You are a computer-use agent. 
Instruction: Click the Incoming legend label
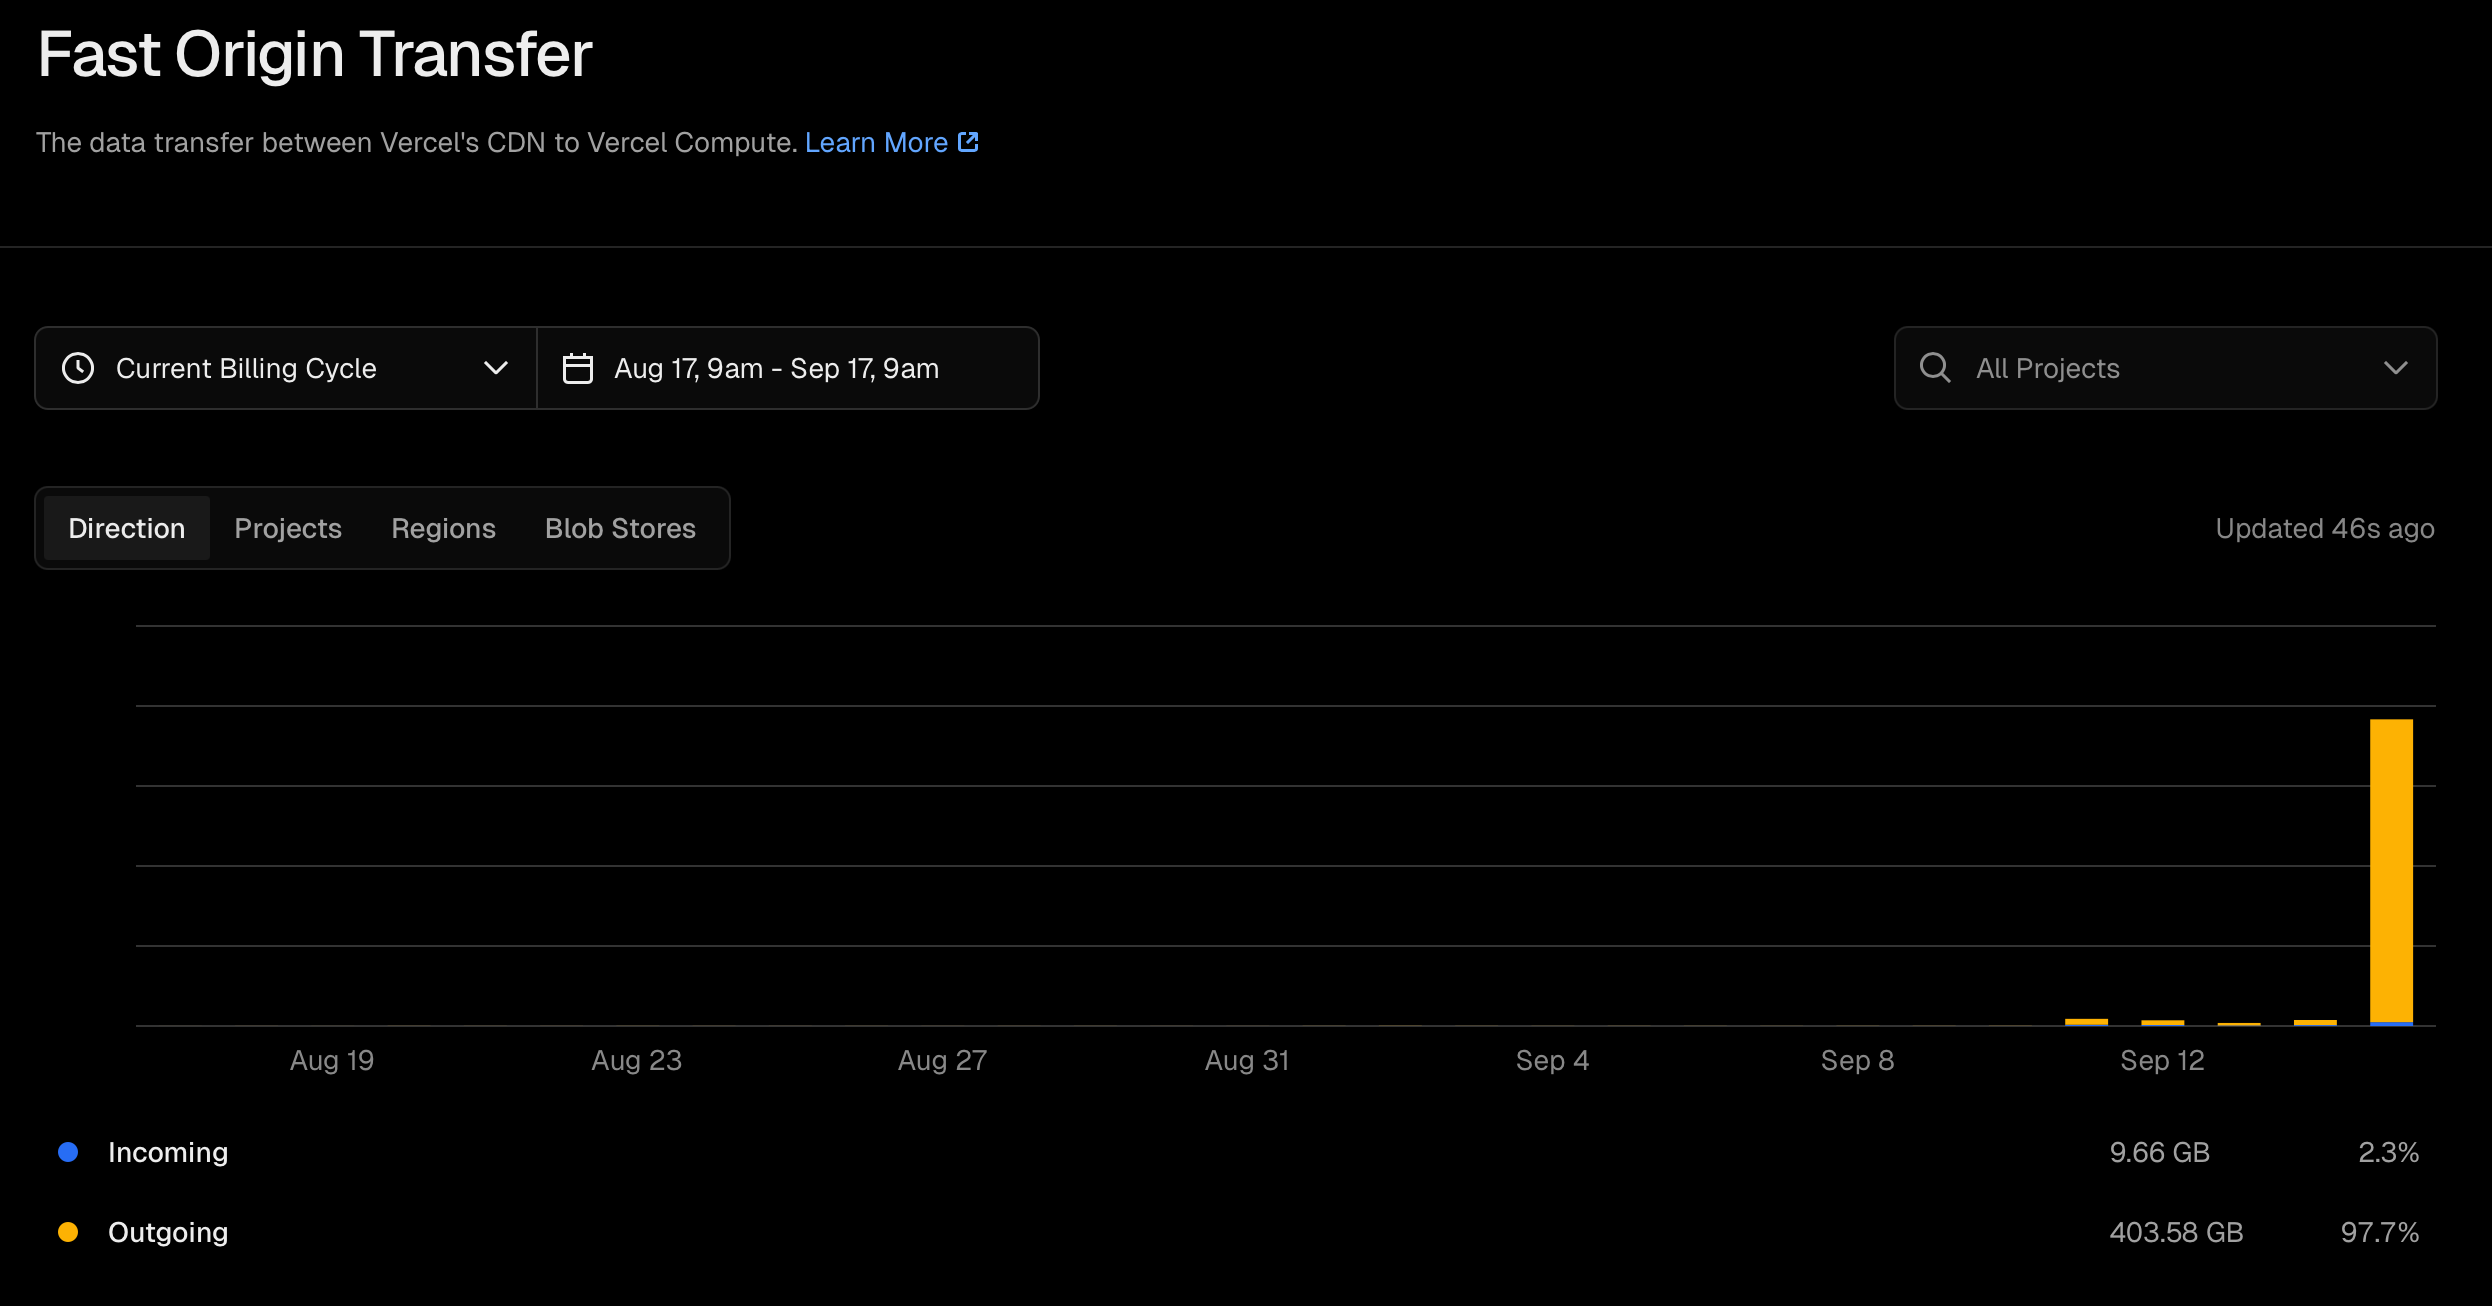168,1152
